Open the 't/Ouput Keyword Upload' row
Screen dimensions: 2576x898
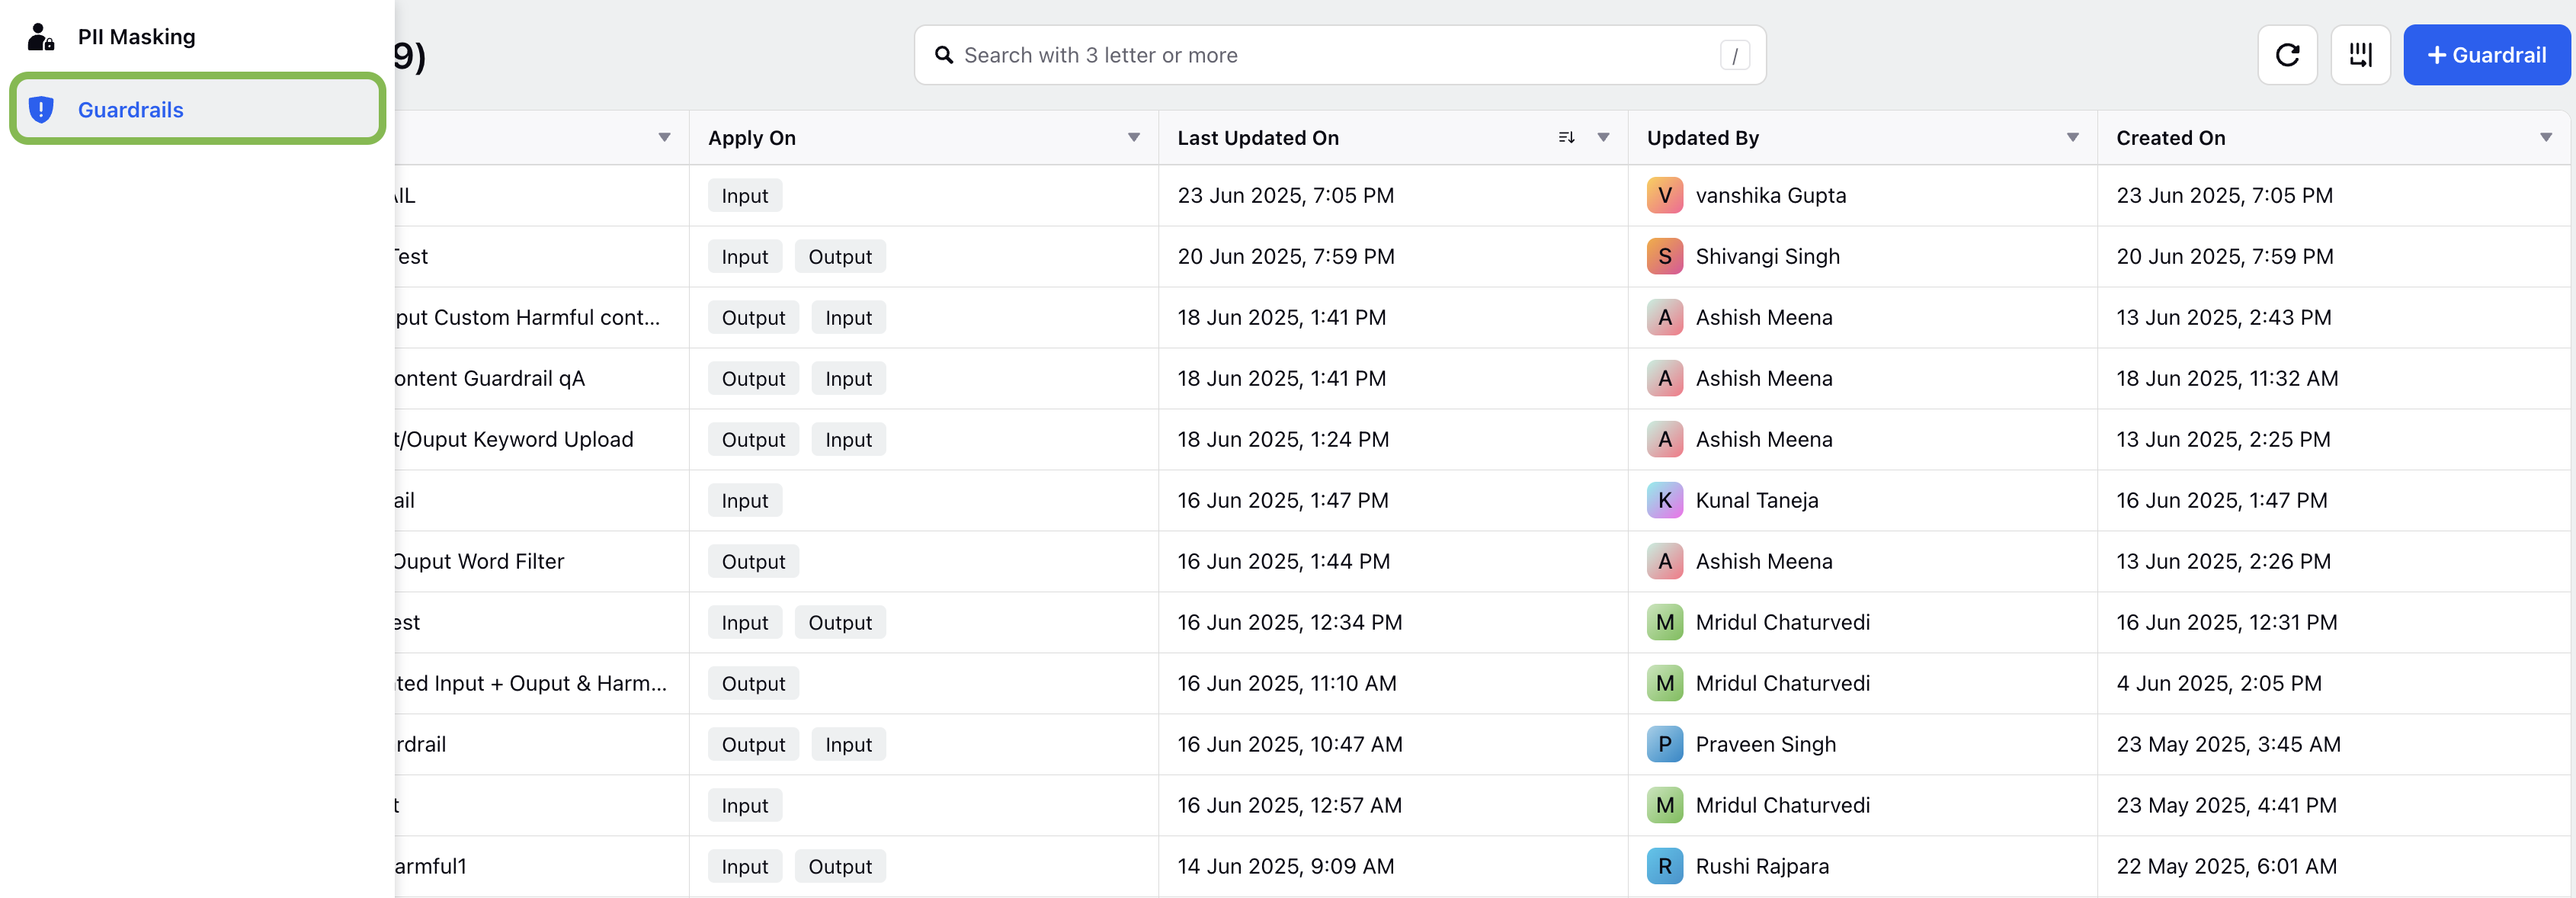[514, 439]
